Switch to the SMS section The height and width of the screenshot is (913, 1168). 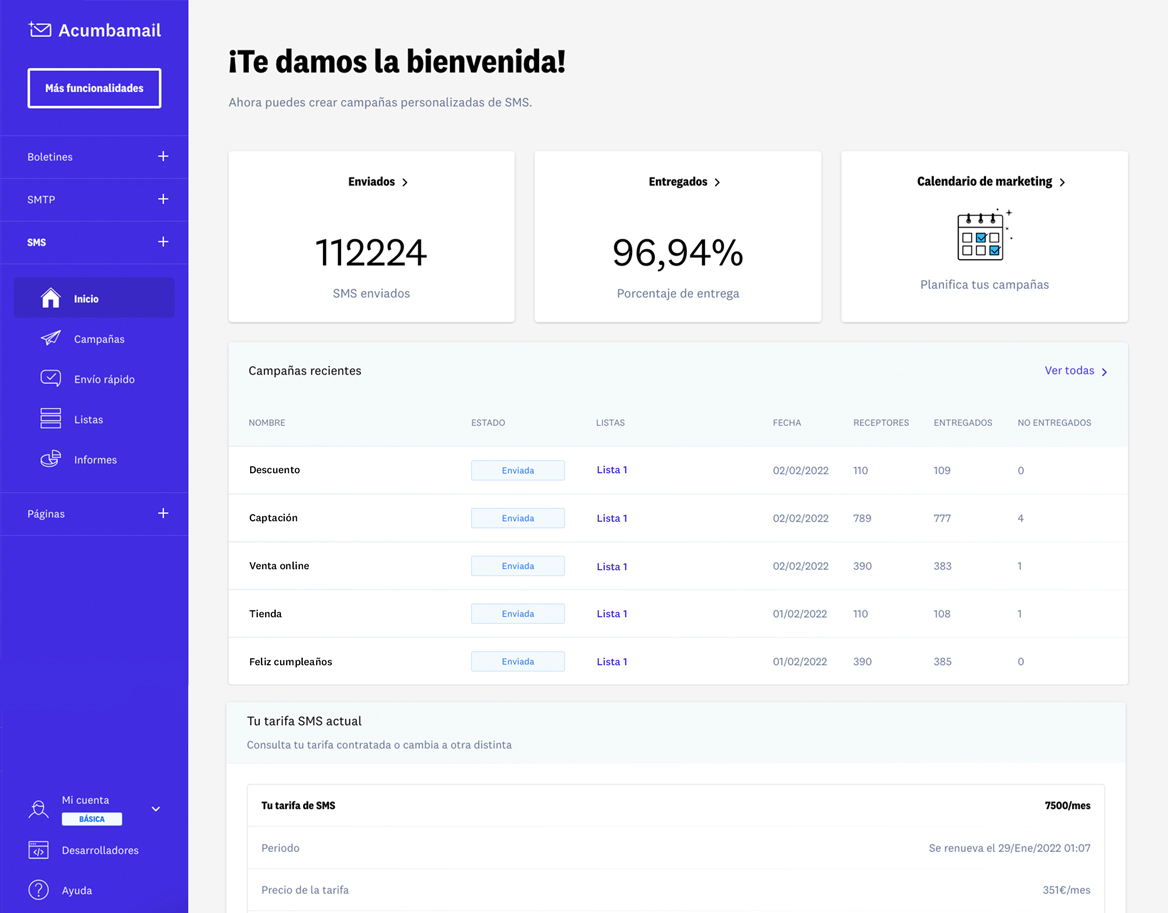click(36, 242)
